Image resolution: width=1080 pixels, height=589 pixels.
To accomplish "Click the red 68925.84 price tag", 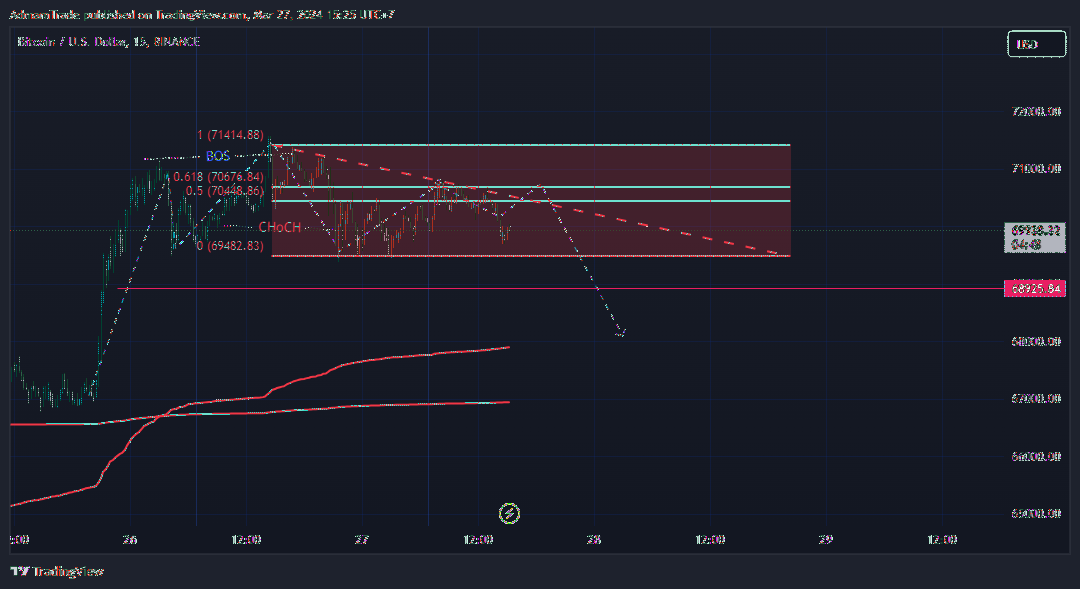I will pyautogui.click(x=1035, y=289).
